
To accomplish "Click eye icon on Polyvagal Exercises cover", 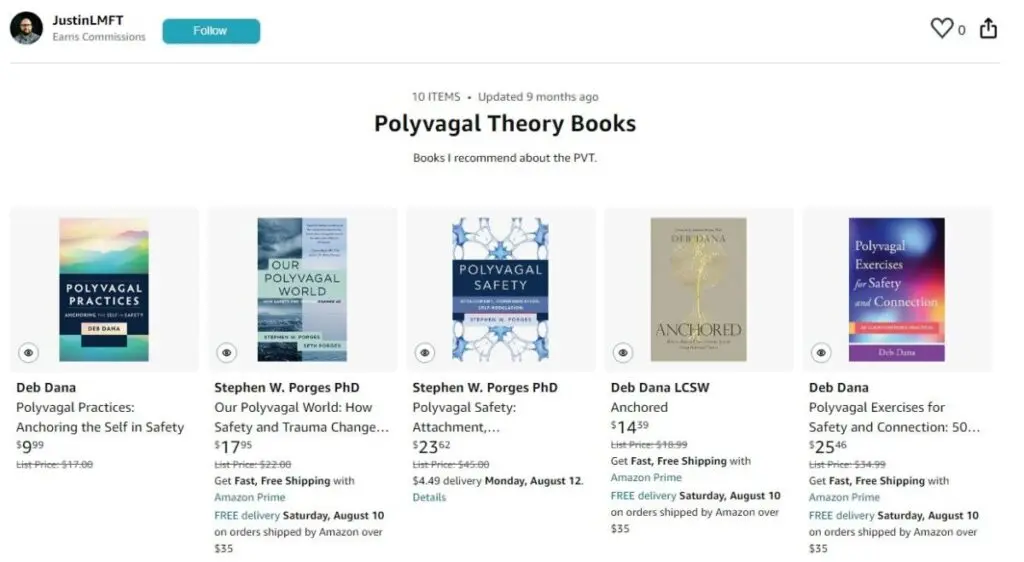I will pyautogui.click(x=821, y=352).
